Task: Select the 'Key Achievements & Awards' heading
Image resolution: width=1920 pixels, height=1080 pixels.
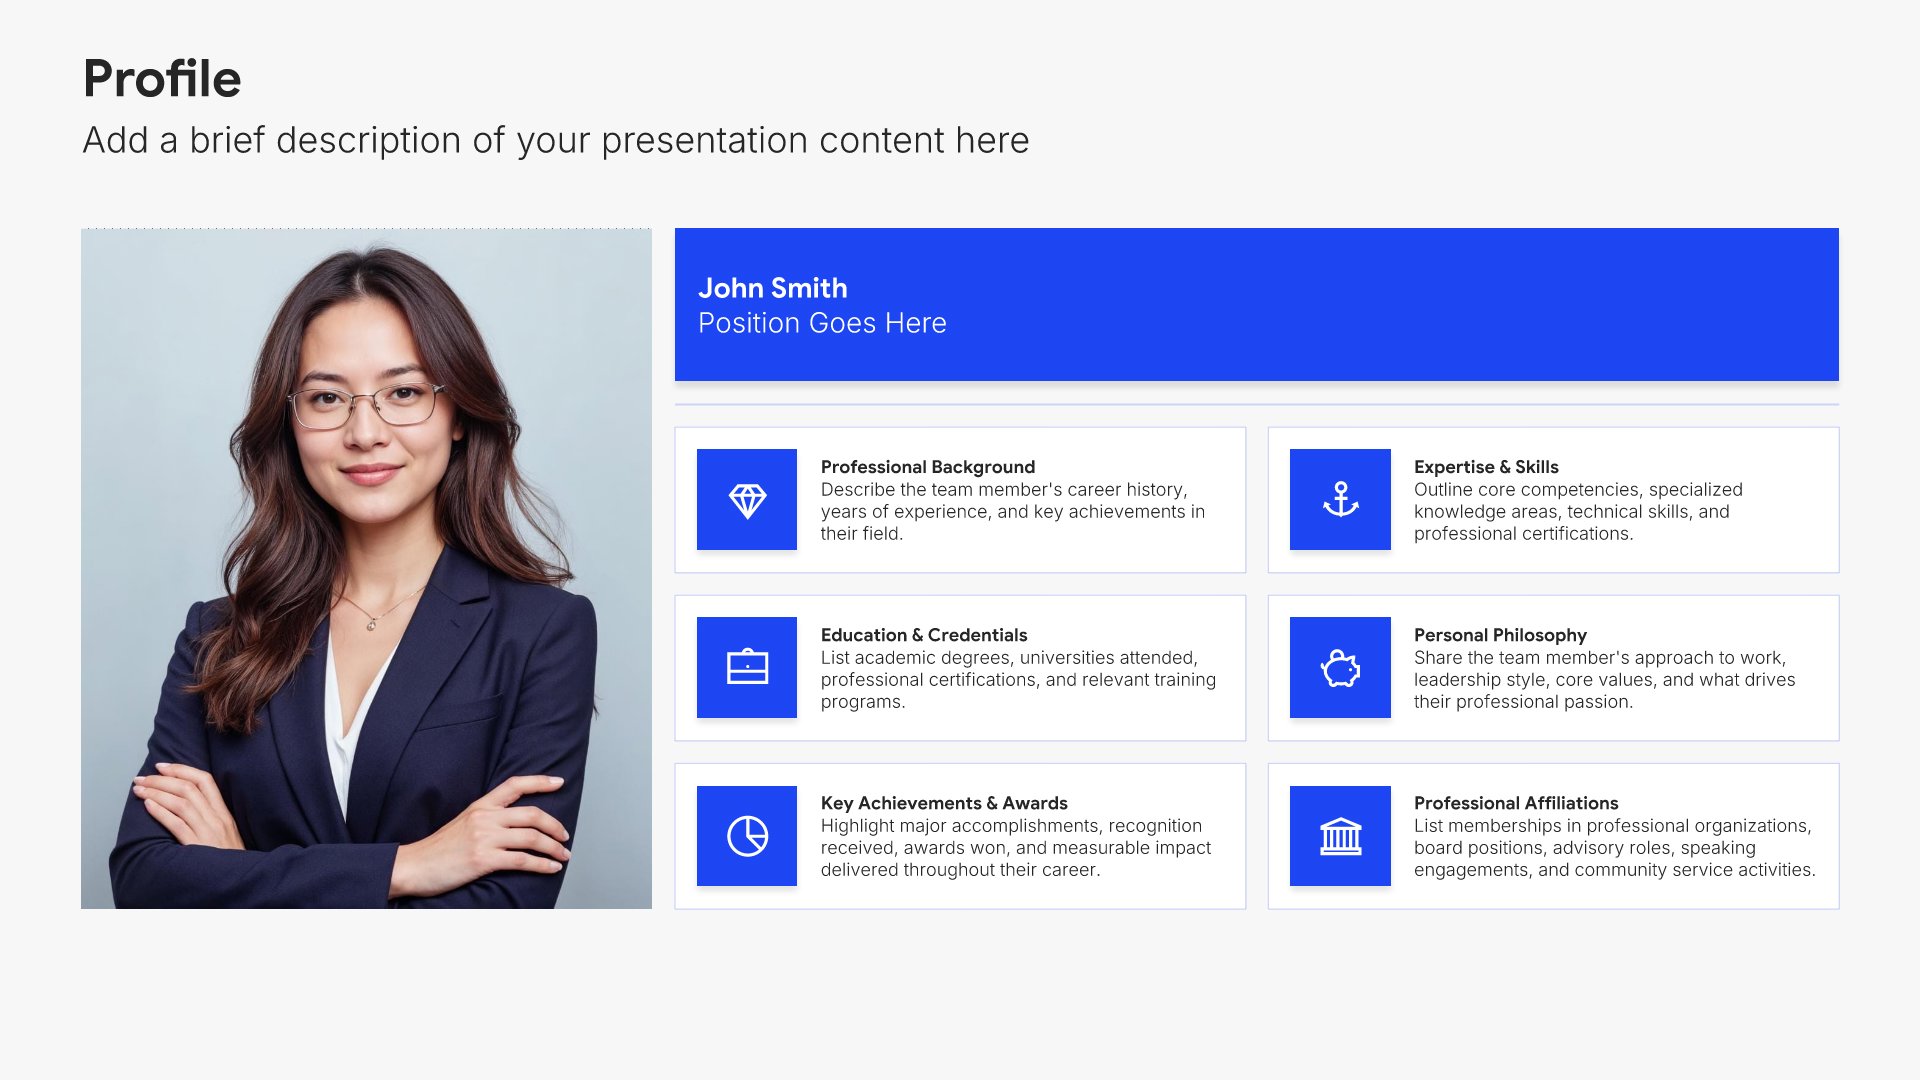Action: point(944,803)
